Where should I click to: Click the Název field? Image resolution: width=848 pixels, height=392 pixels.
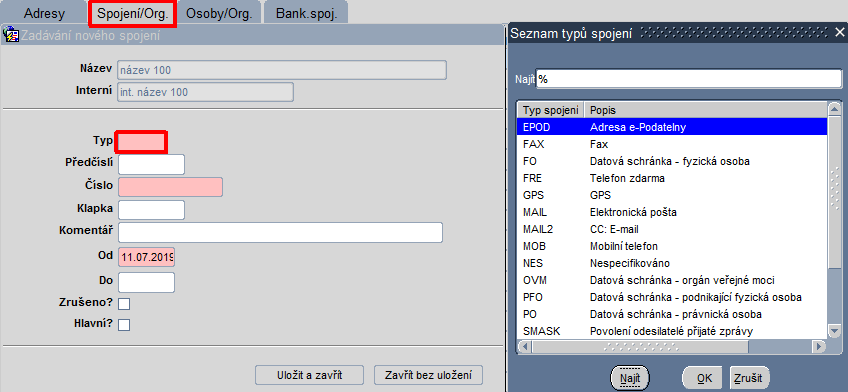282,70
